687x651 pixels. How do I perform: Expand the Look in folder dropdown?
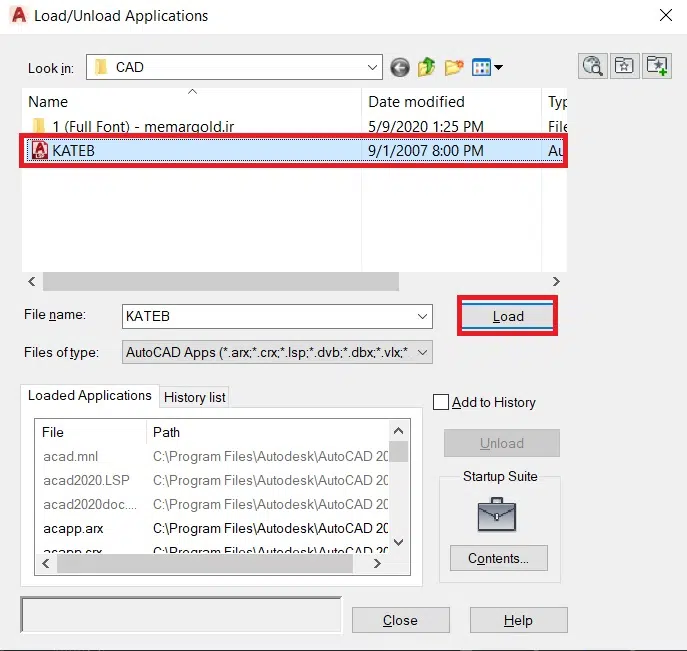[371, 67]
